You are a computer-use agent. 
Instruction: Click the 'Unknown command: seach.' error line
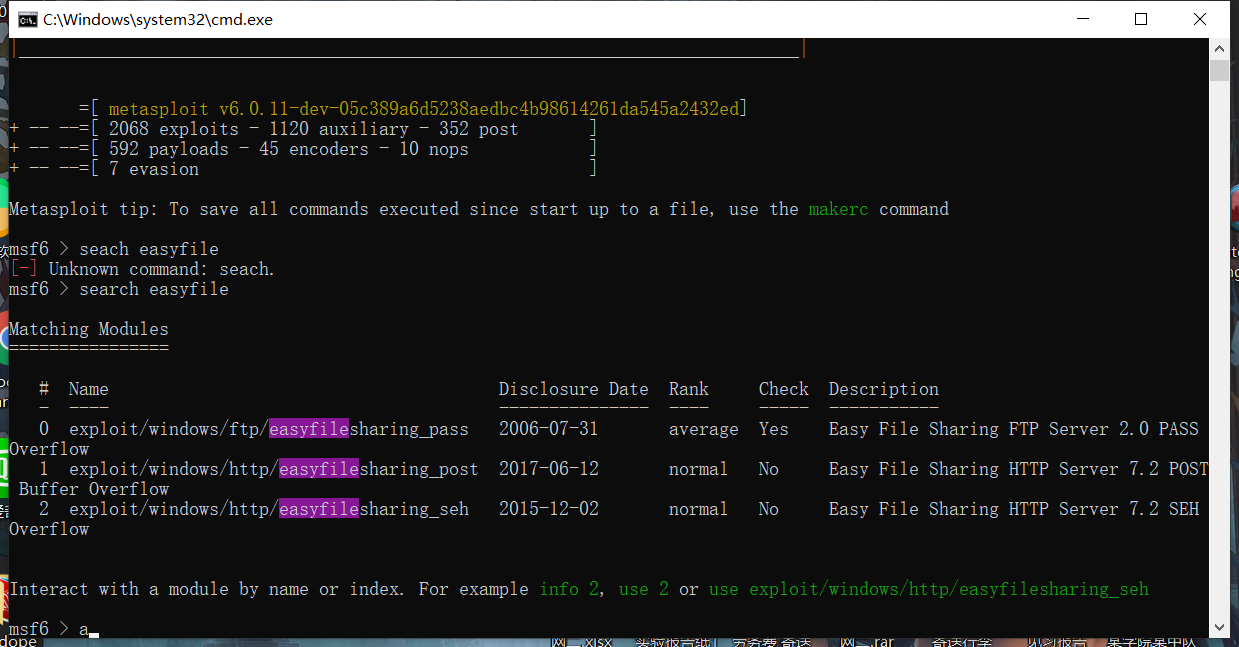(142, 269)
